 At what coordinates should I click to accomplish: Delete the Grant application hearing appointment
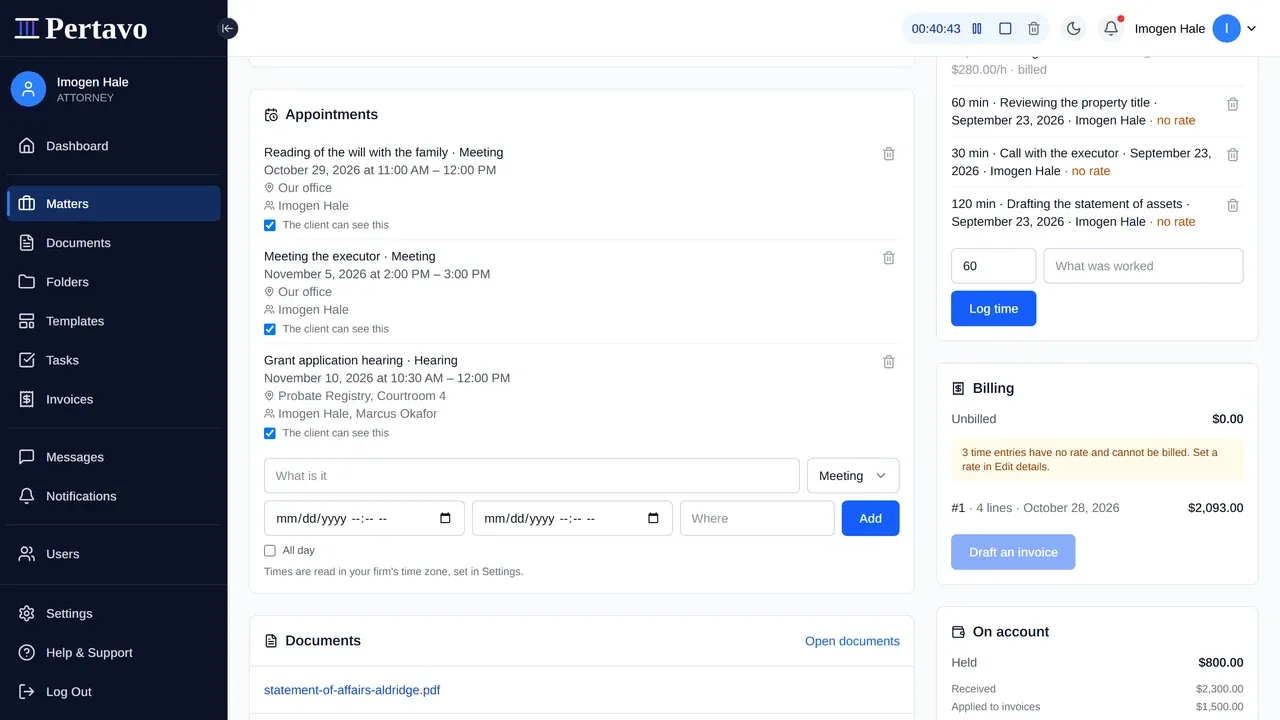click(889, 362)
